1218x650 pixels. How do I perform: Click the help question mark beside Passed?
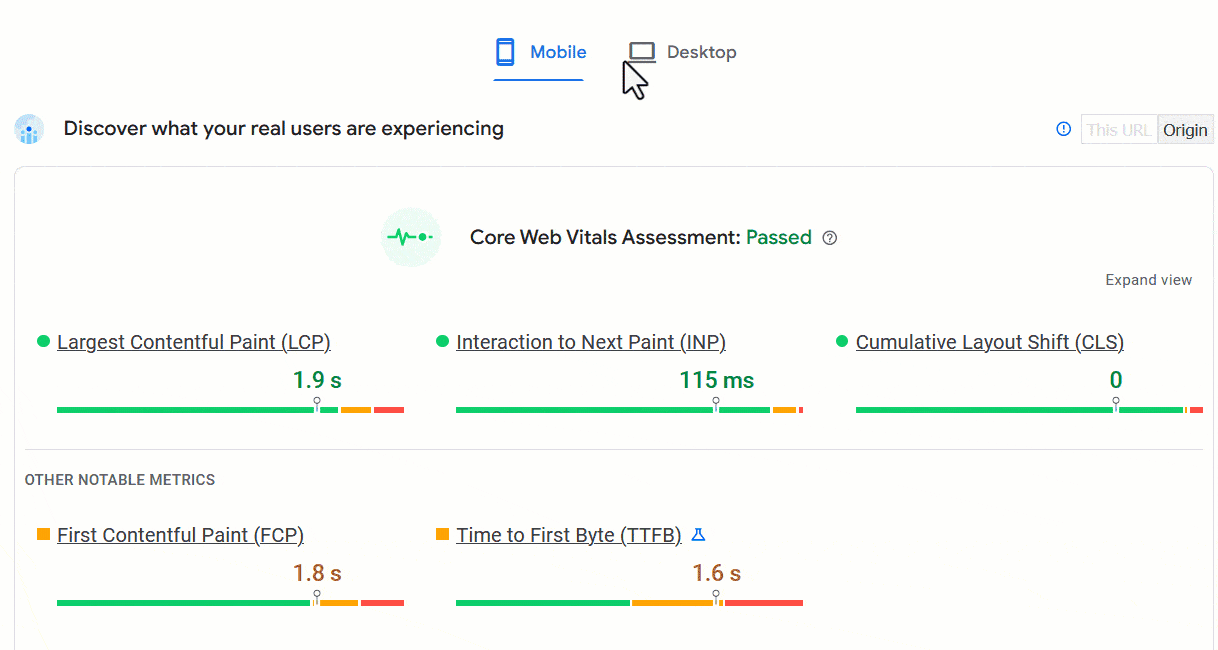[829, 238]
